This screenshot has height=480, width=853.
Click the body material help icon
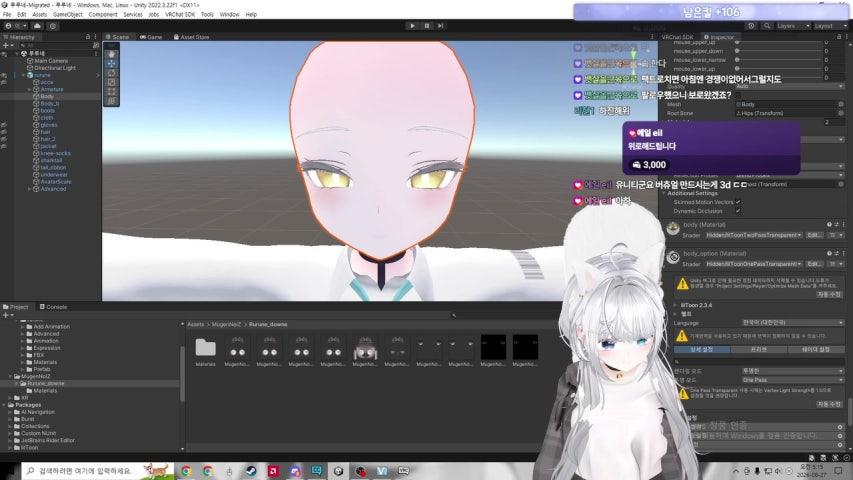[x=830, y=225]
